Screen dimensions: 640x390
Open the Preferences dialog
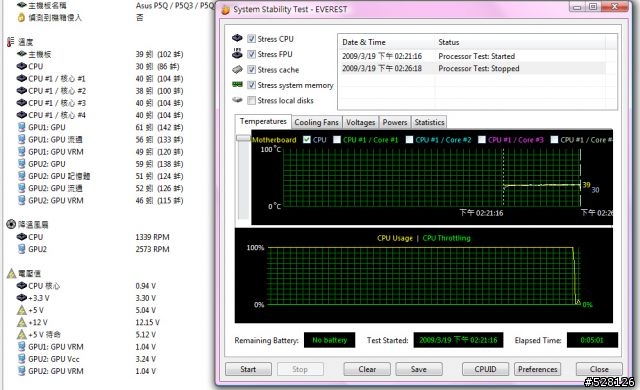point(538,369)
